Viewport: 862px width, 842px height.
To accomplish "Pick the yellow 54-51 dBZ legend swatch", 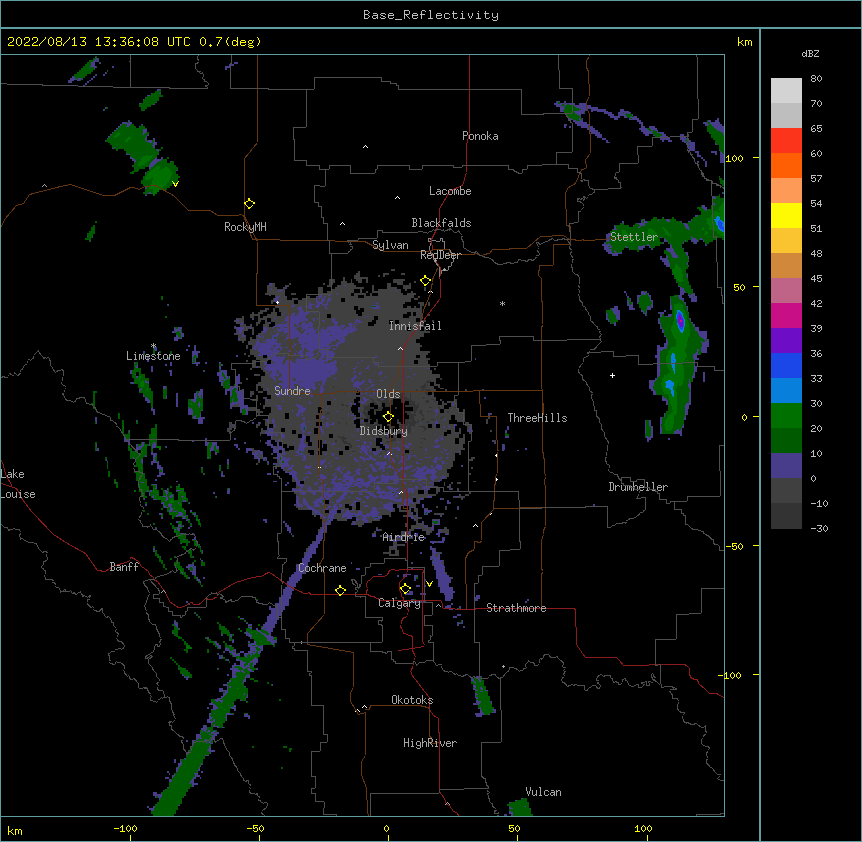I will [786, 215].
